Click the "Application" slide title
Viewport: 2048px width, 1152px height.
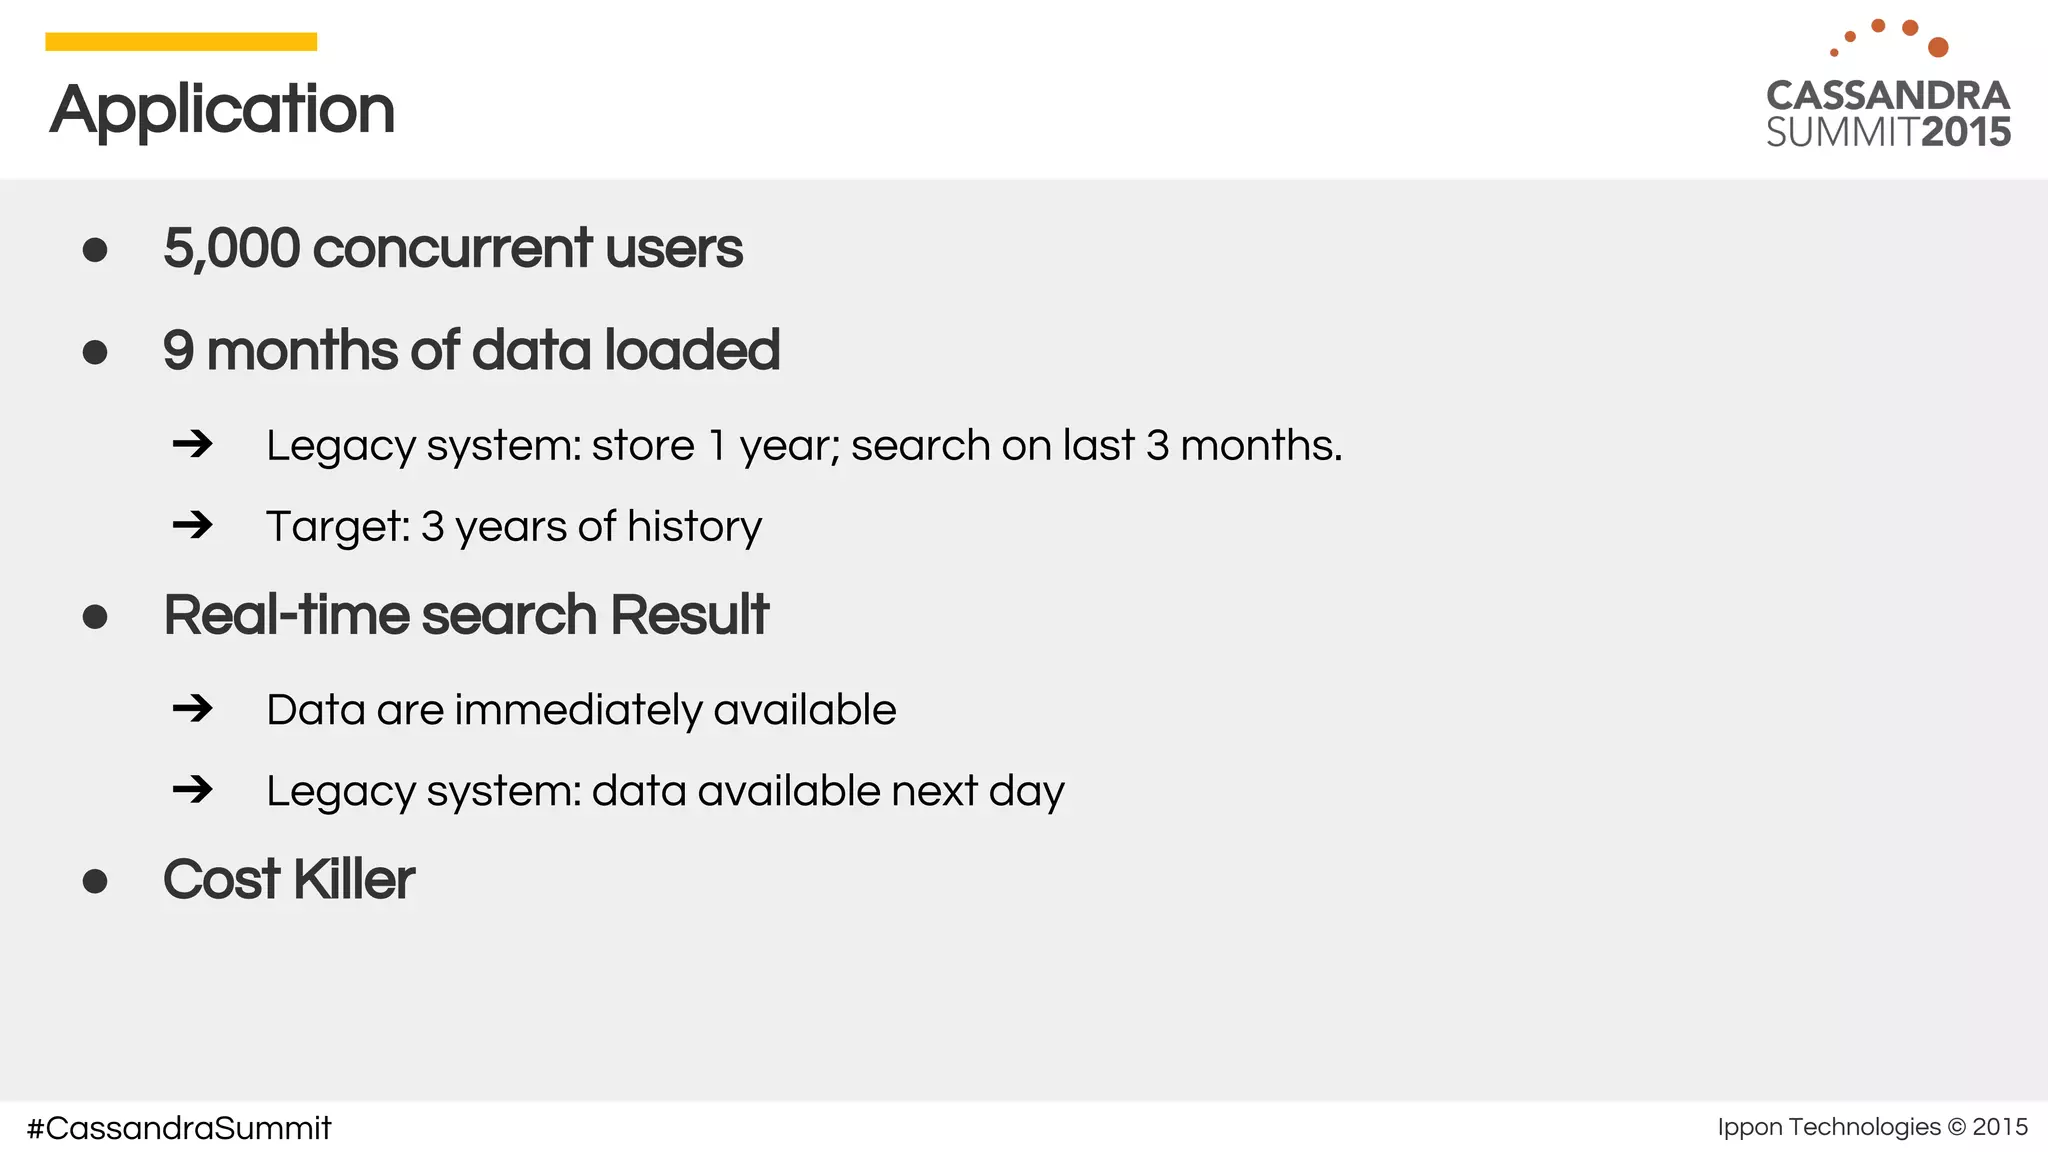point(222,109)
